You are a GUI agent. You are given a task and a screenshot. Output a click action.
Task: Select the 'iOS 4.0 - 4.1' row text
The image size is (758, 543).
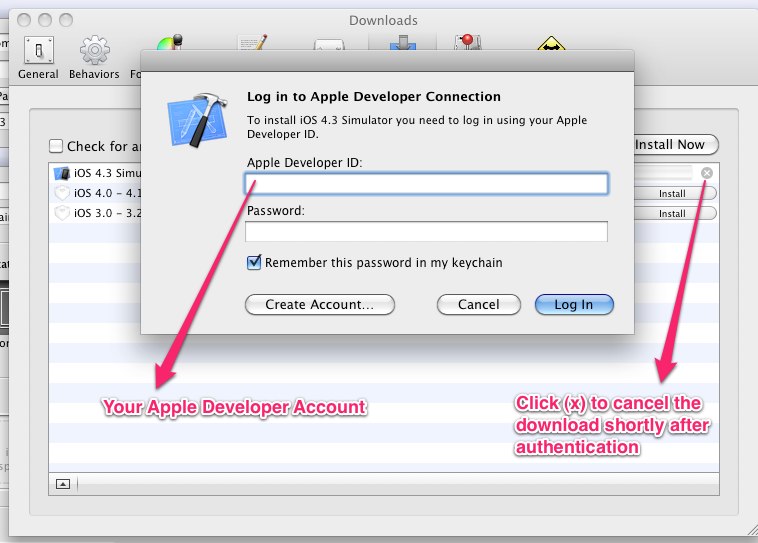107,193
